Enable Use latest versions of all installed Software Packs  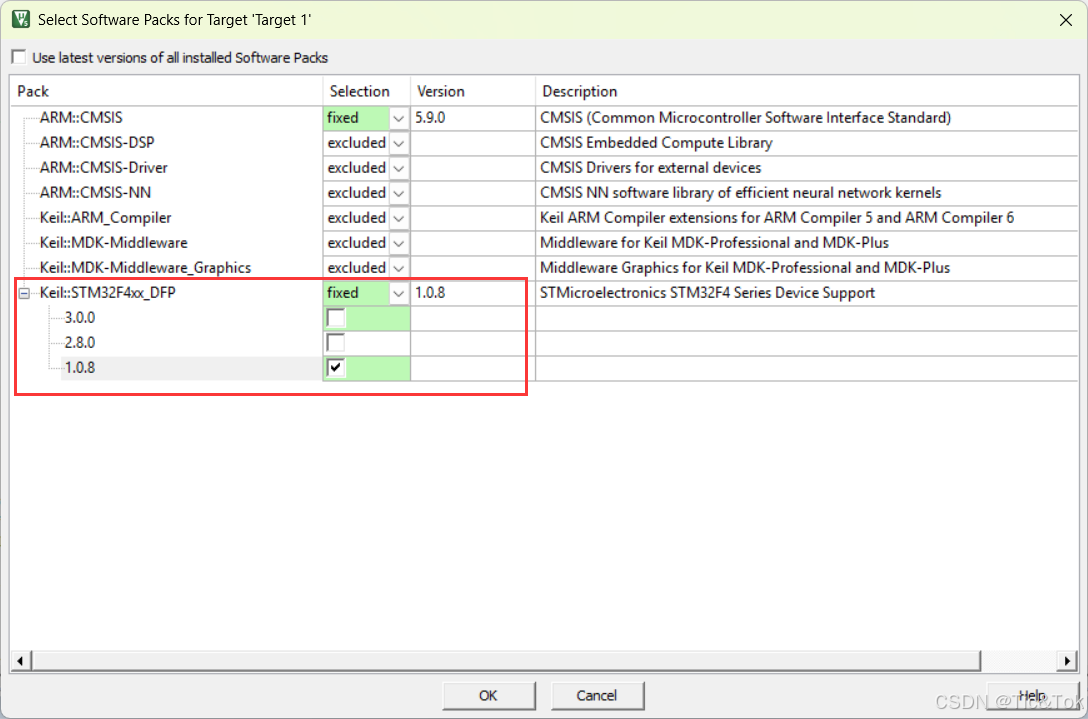(x=19, y=58)
